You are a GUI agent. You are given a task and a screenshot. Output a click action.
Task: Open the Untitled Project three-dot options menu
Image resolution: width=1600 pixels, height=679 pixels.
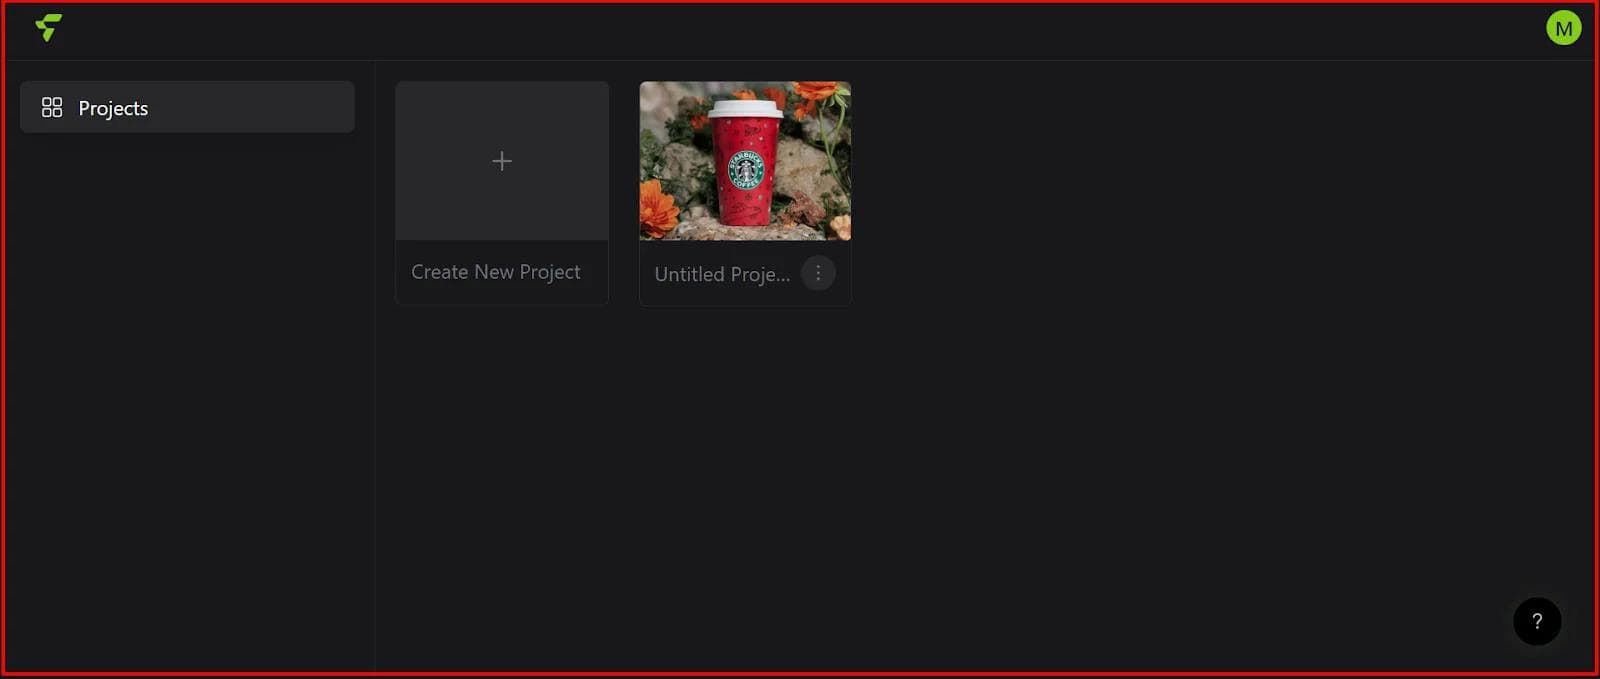tap(818, 273)
